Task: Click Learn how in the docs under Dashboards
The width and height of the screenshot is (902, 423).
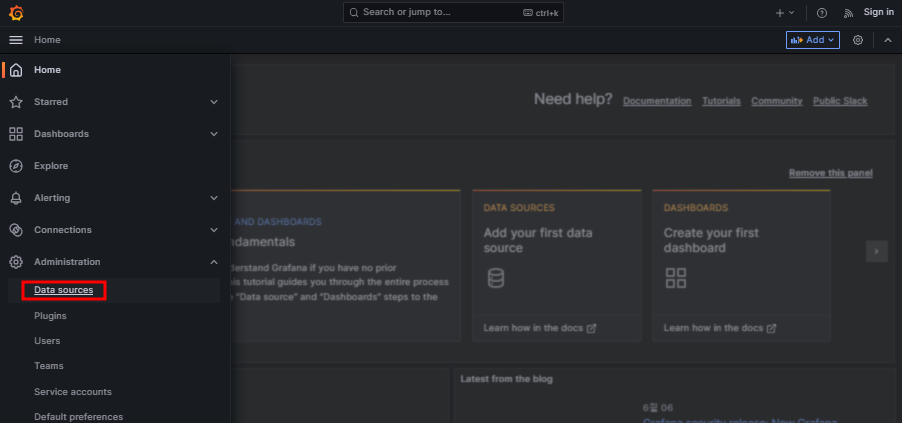Action: [720, 328]
